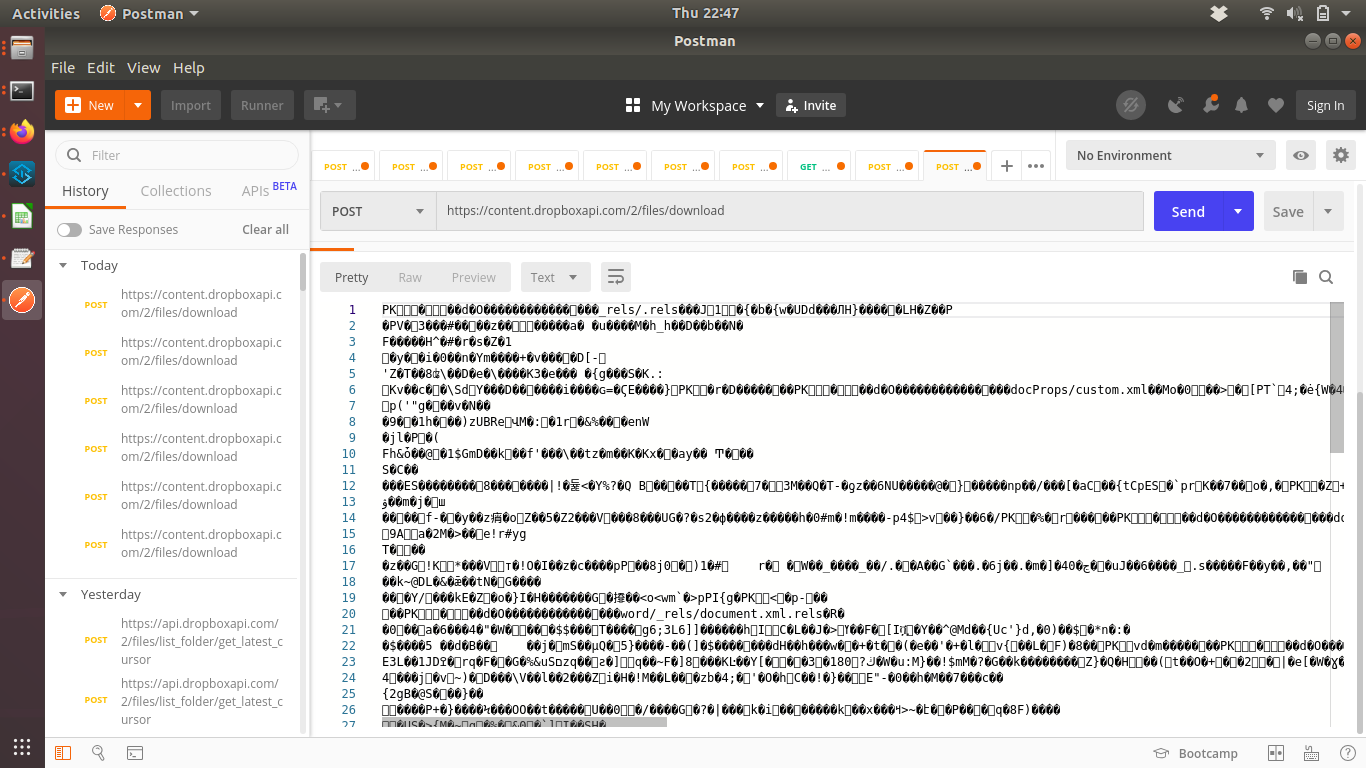Open the capture requests satellite icon
This screenshot has width=1366, height=768.
[x=1176, y=105]
